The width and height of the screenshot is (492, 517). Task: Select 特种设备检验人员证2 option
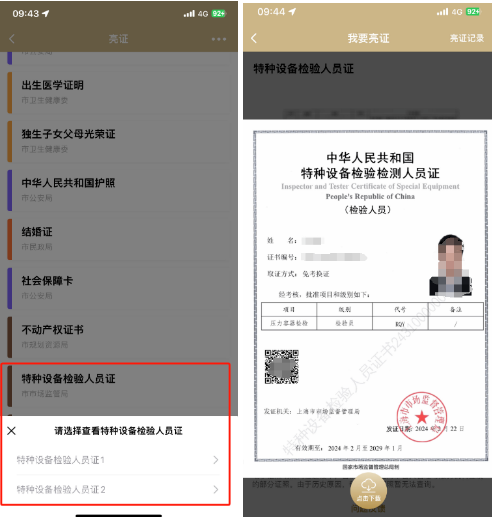[118, 489]
